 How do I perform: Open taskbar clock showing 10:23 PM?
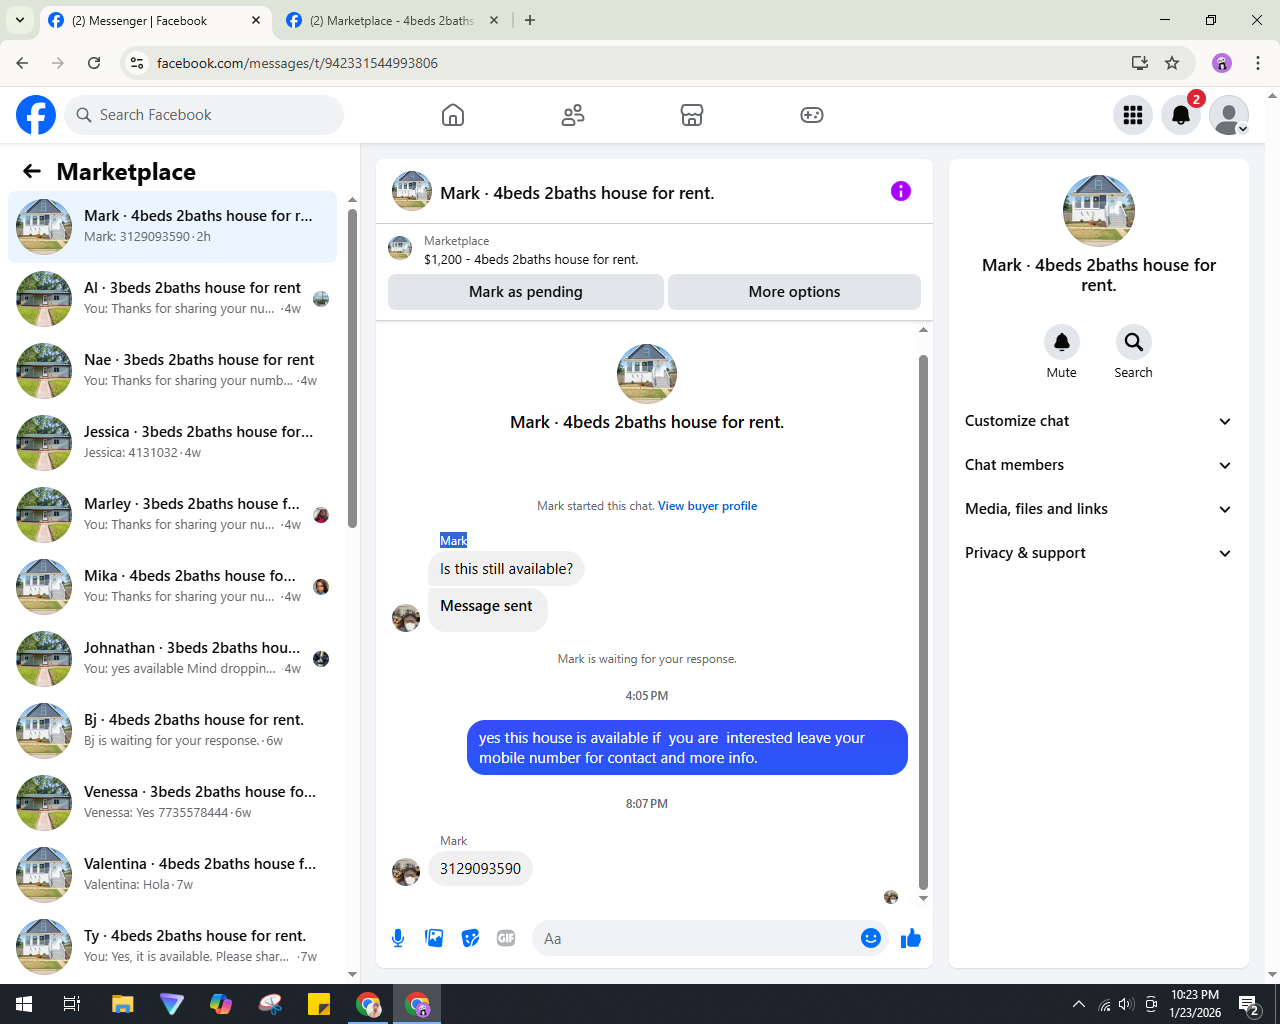[x=1195, y=1004]
